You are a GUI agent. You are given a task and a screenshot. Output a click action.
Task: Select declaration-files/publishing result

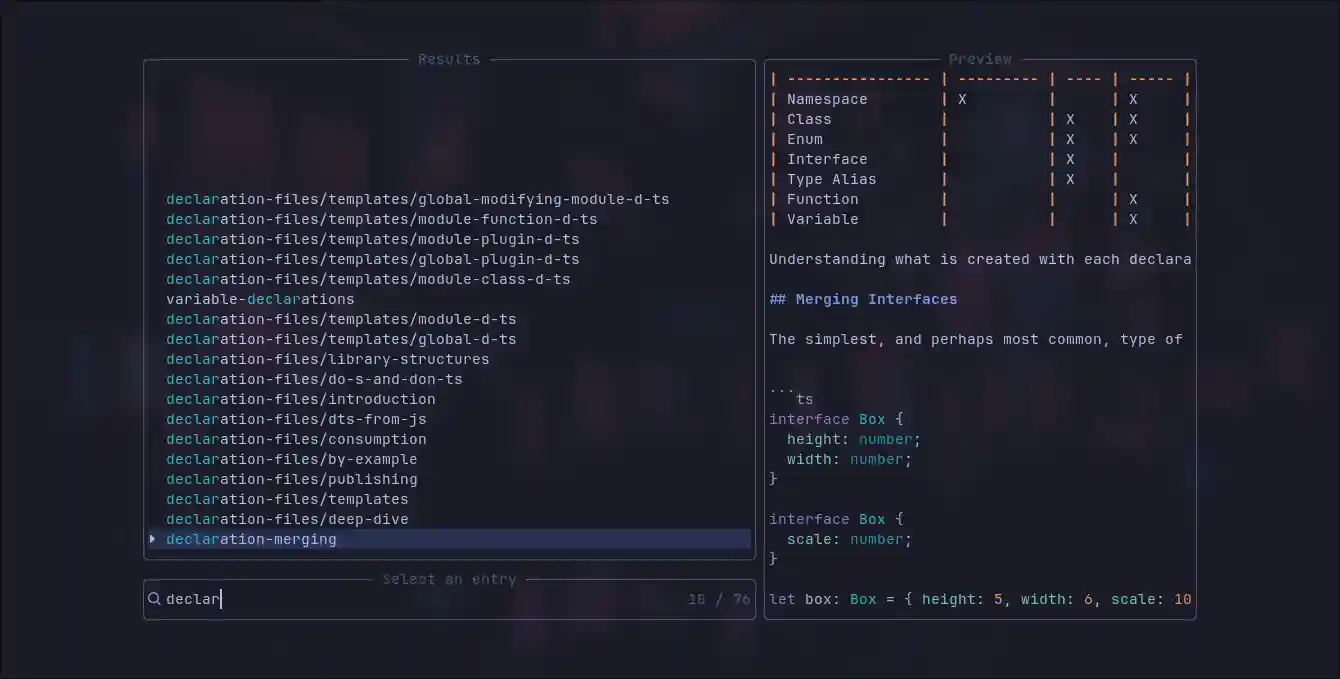pos(292,479)
